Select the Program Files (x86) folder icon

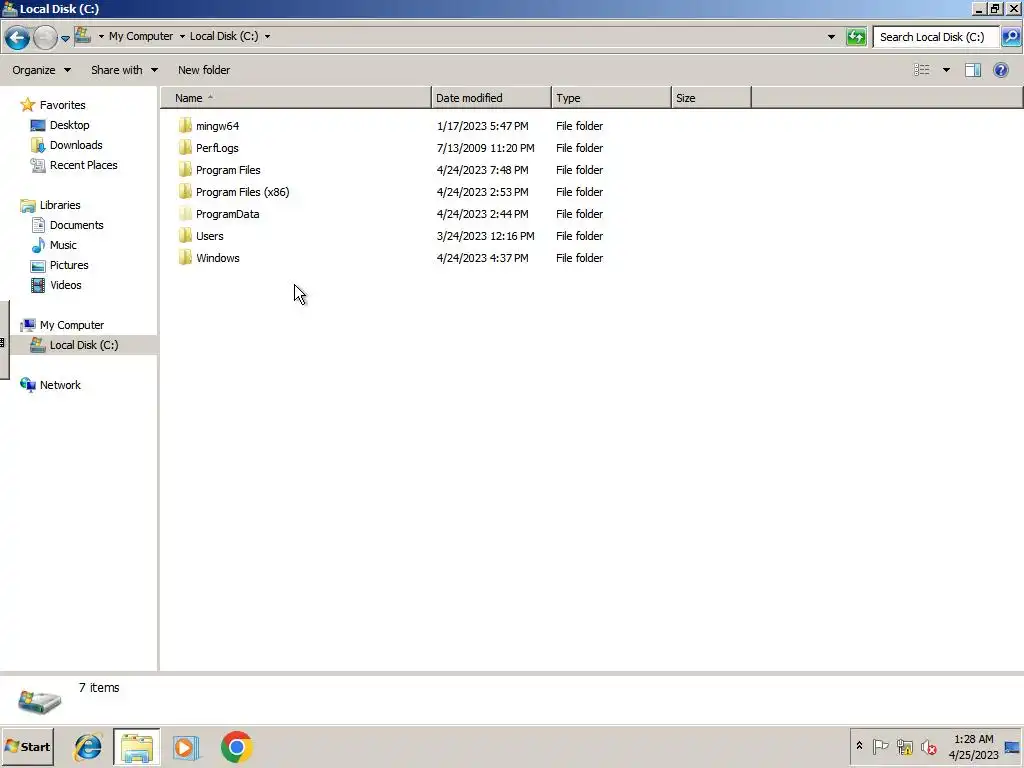tap(185, 192)
